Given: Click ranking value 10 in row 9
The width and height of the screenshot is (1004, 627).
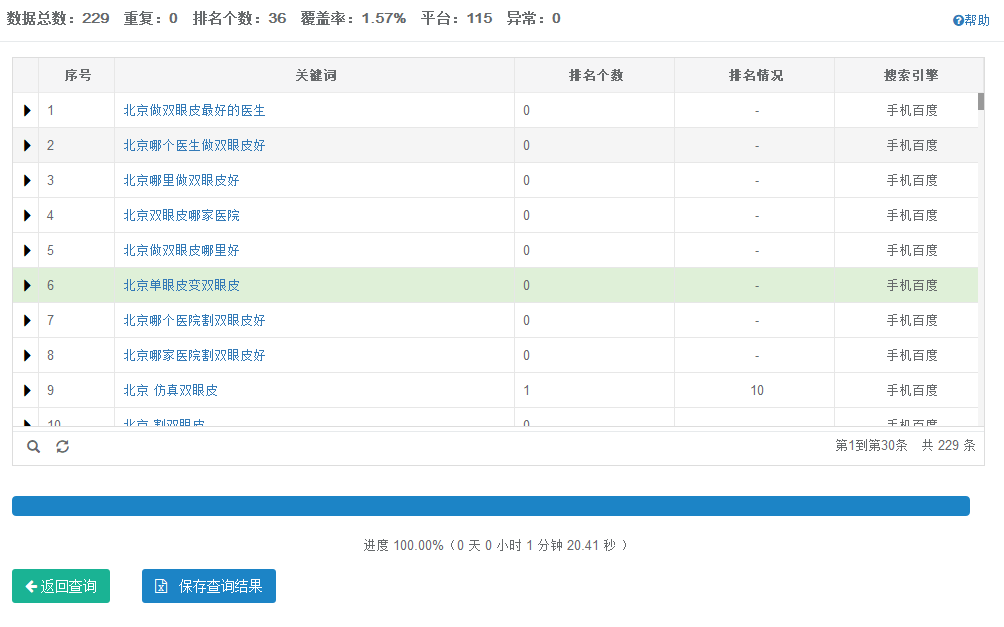Looking at the screenshot, I should click(x=757, y=390).
